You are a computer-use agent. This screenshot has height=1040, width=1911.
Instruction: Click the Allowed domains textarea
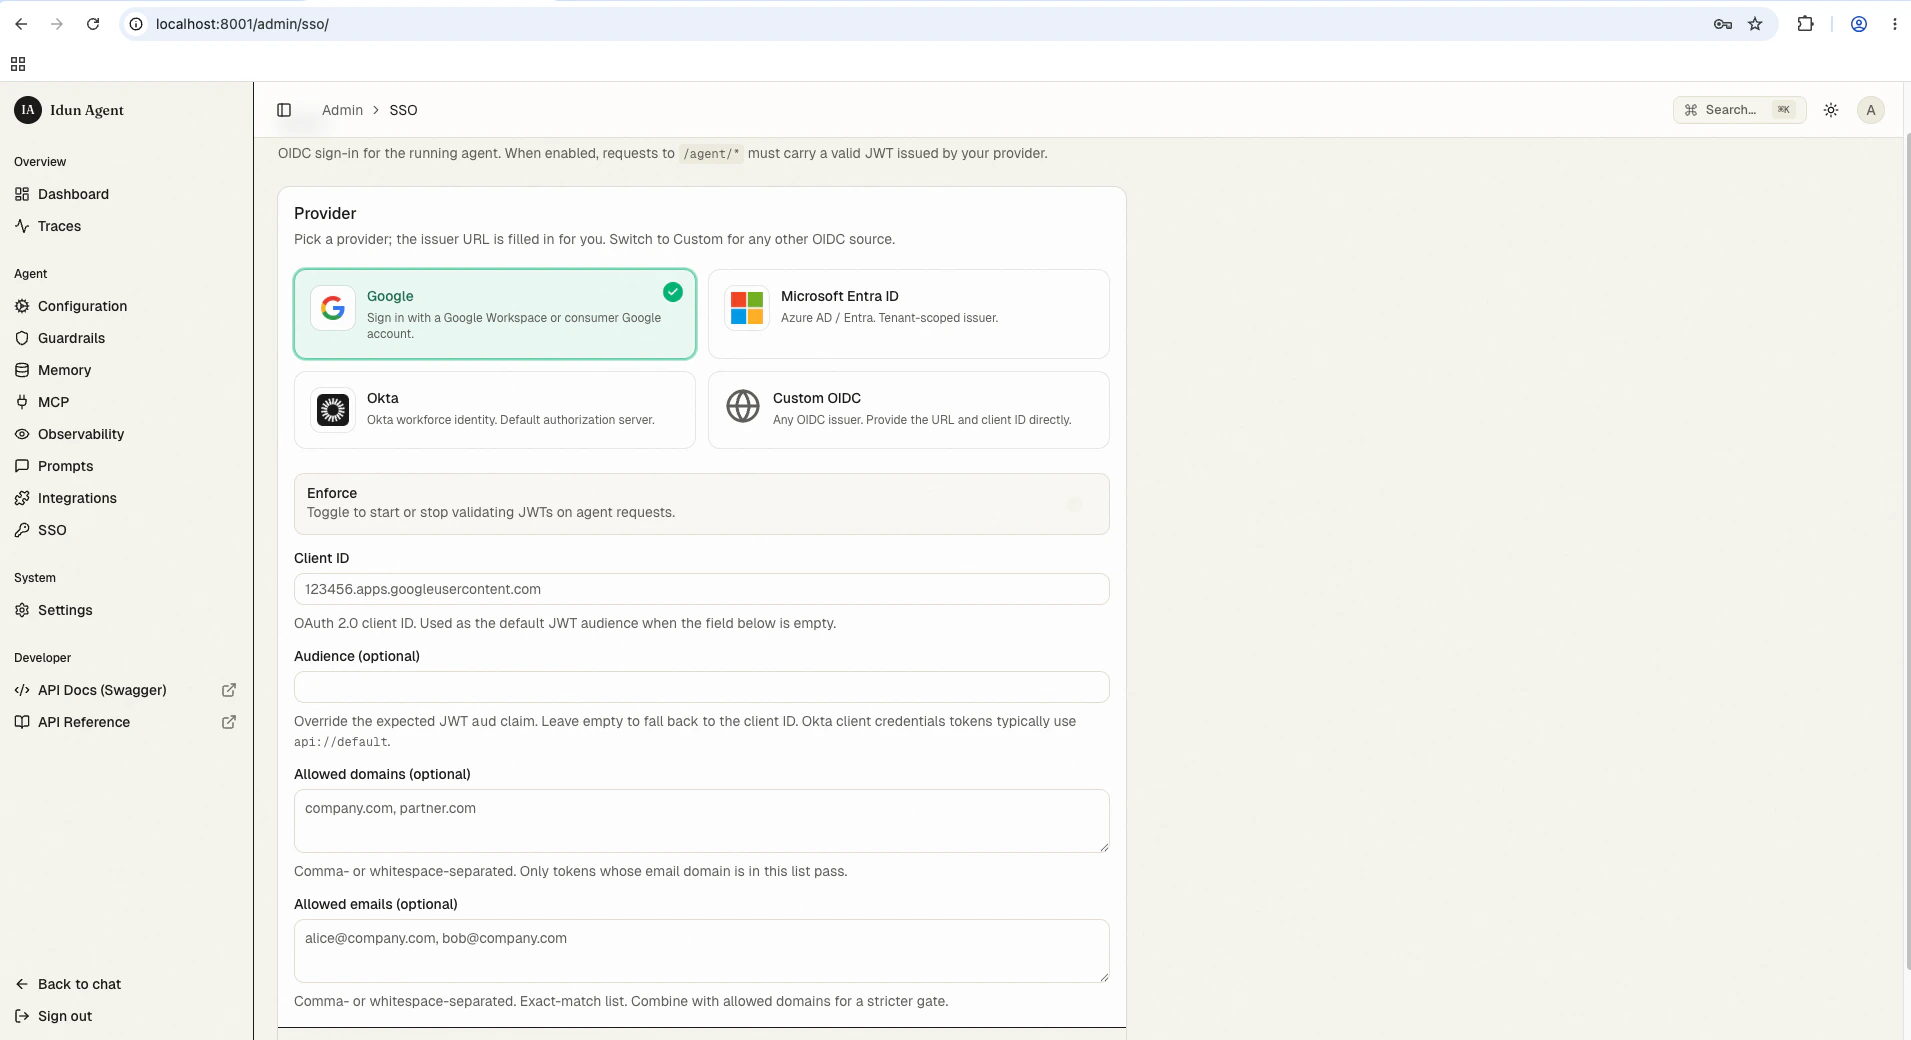(x=702, y=821)
